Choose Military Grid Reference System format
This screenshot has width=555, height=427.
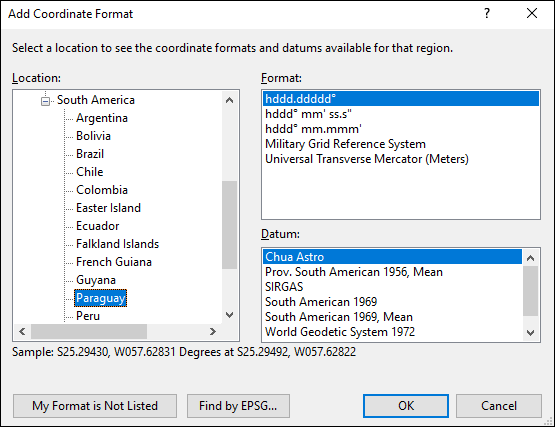[401, 144]
